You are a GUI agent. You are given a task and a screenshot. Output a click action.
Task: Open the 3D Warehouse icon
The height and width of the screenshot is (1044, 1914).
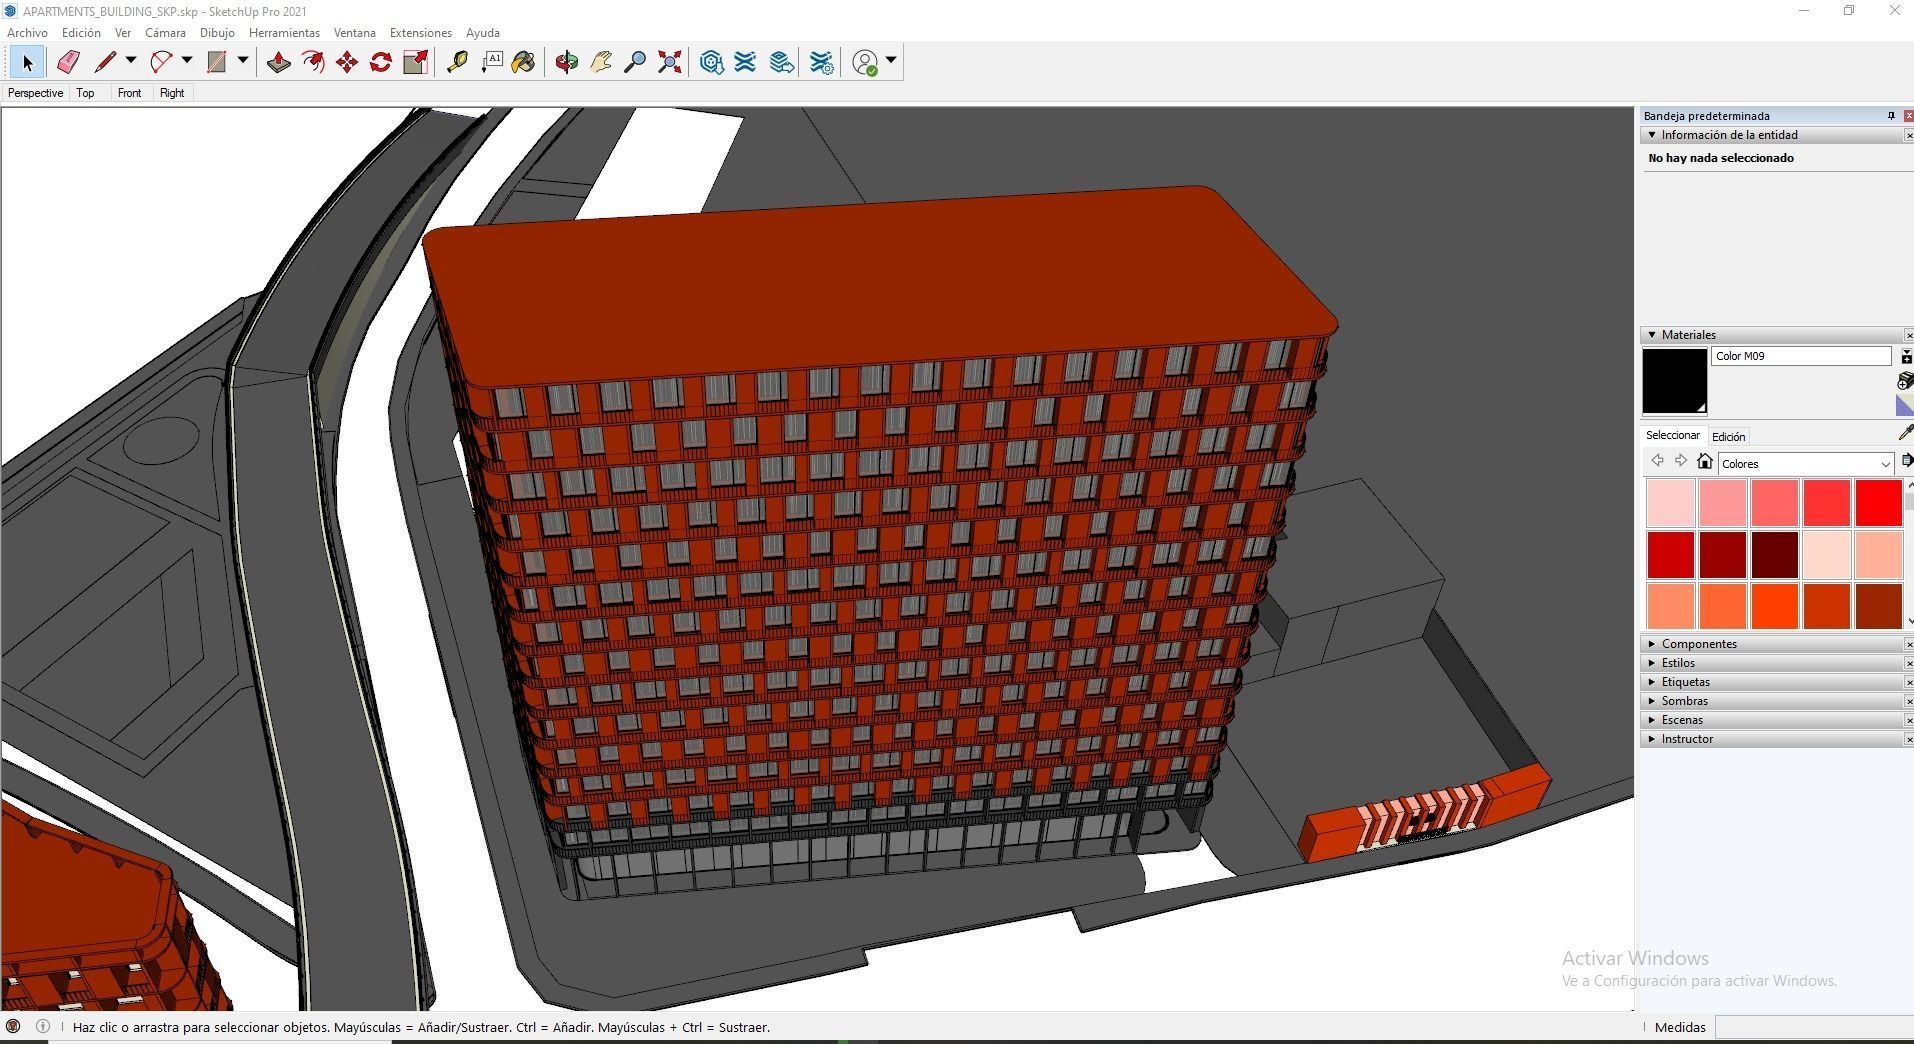coord(712,62)
